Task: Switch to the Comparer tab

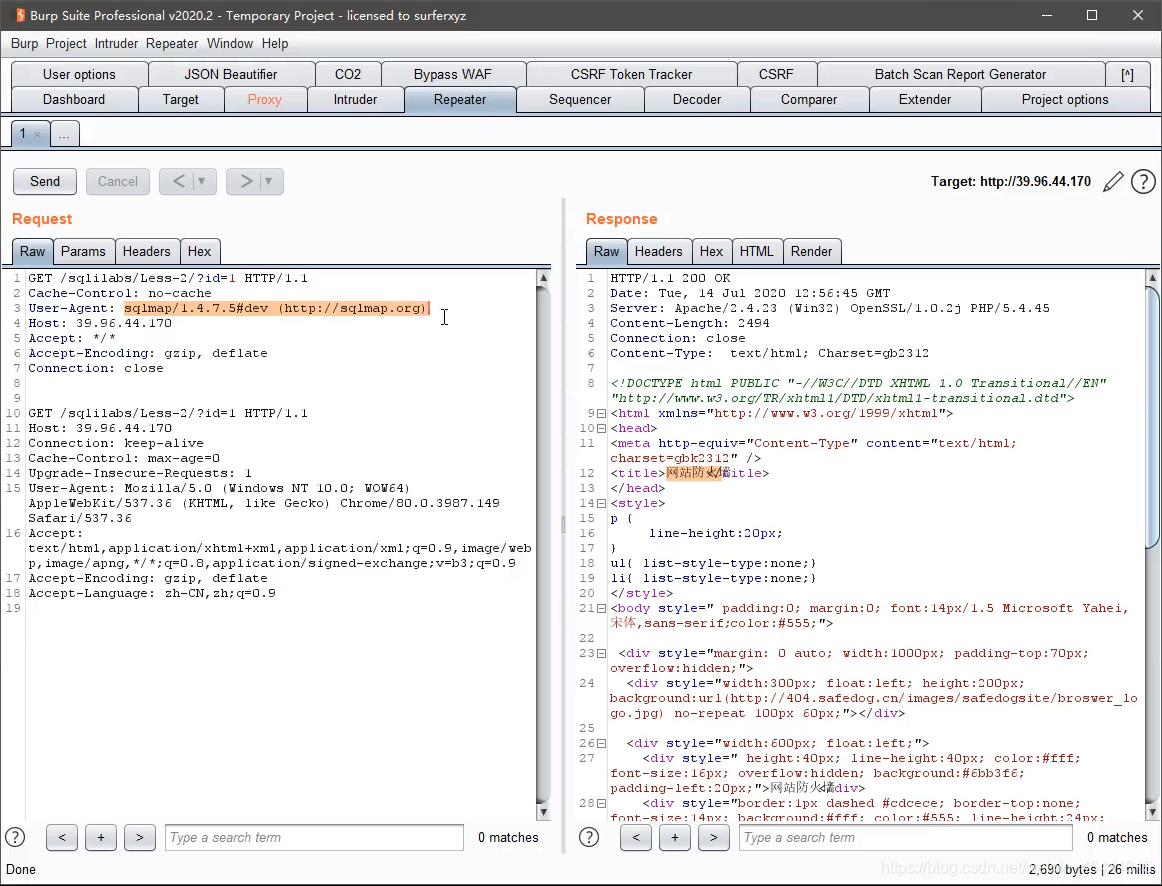Action: (x=809, y=99)
